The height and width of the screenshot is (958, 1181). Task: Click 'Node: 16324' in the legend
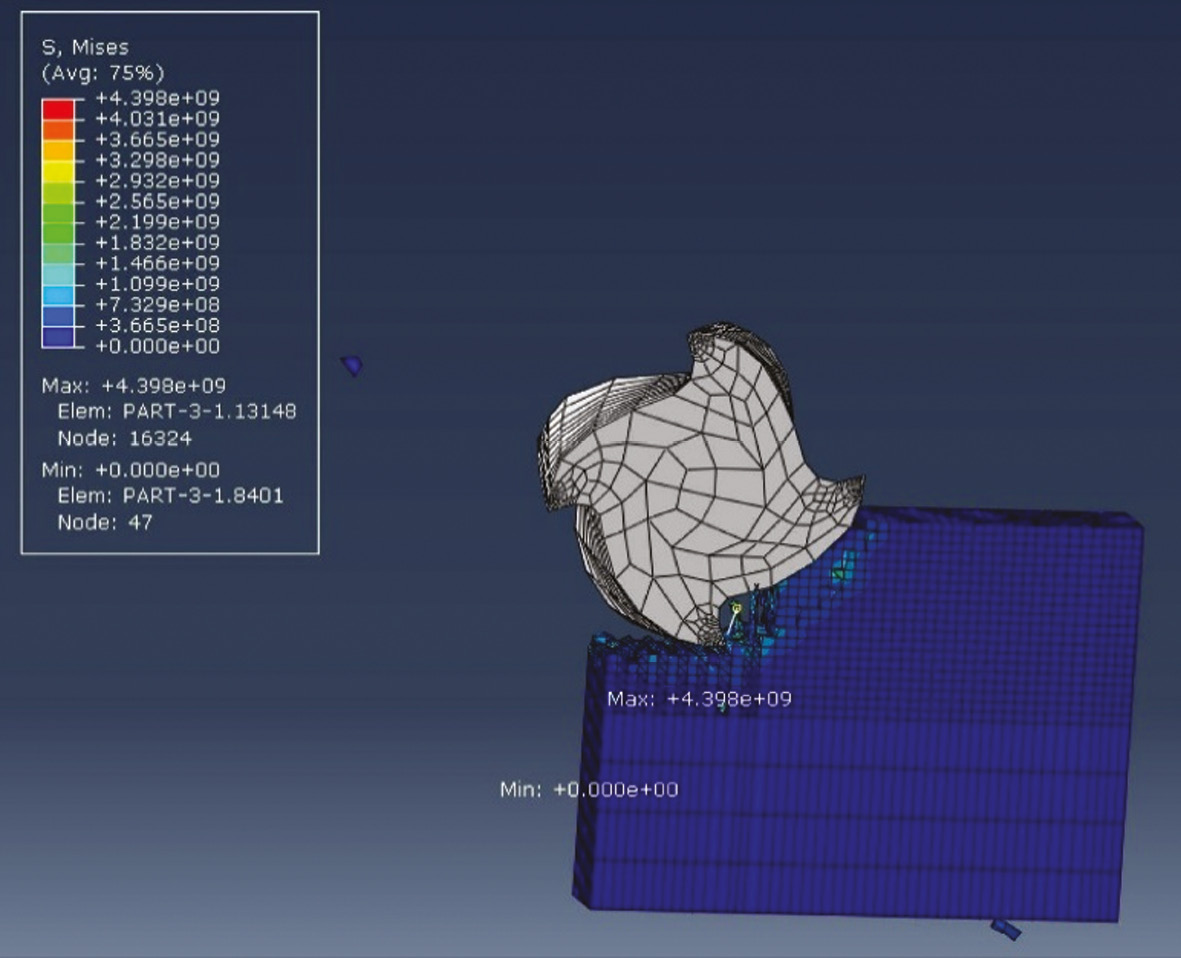(x=125, y=438)
